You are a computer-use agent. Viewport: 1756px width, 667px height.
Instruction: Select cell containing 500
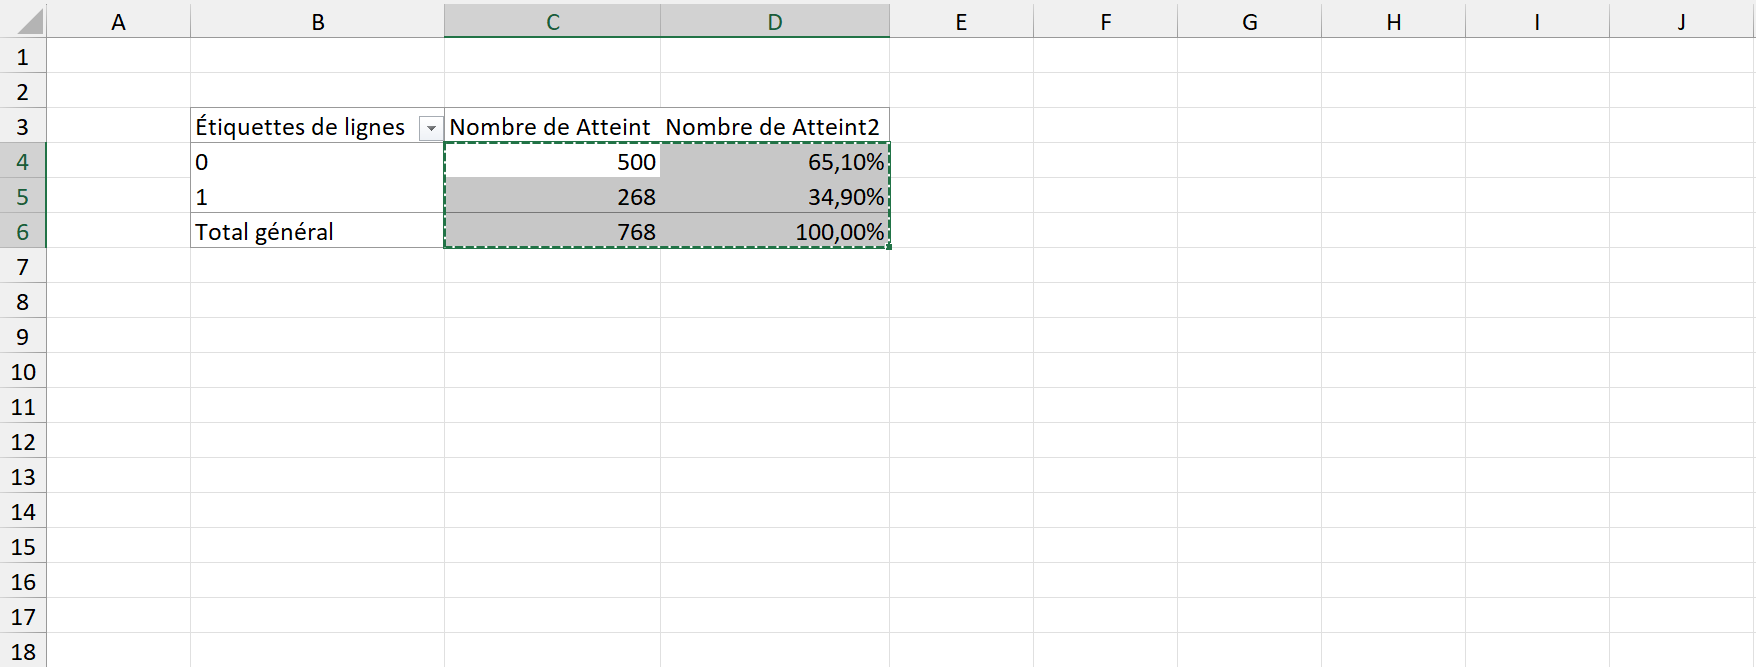pyautogui.click(x=552, y=162)
